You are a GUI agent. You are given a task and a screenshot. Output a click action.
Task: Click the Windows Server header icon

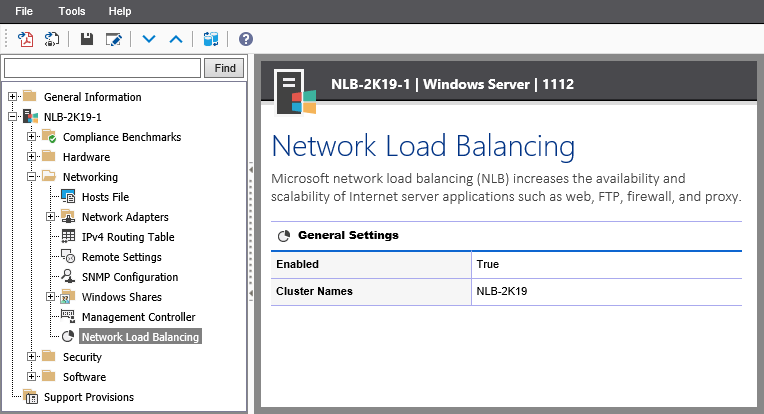coord(295,93)
